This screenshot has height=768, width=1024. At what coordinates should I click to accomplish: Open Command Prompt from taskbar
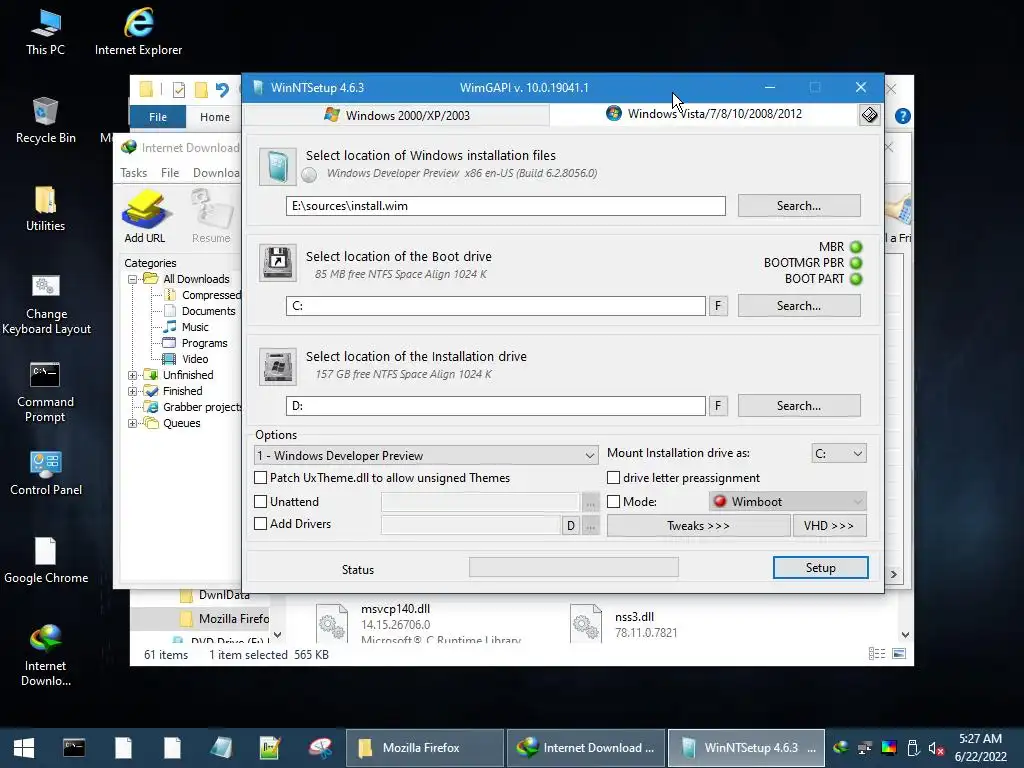pyautogui.click(x=74, y=748)
